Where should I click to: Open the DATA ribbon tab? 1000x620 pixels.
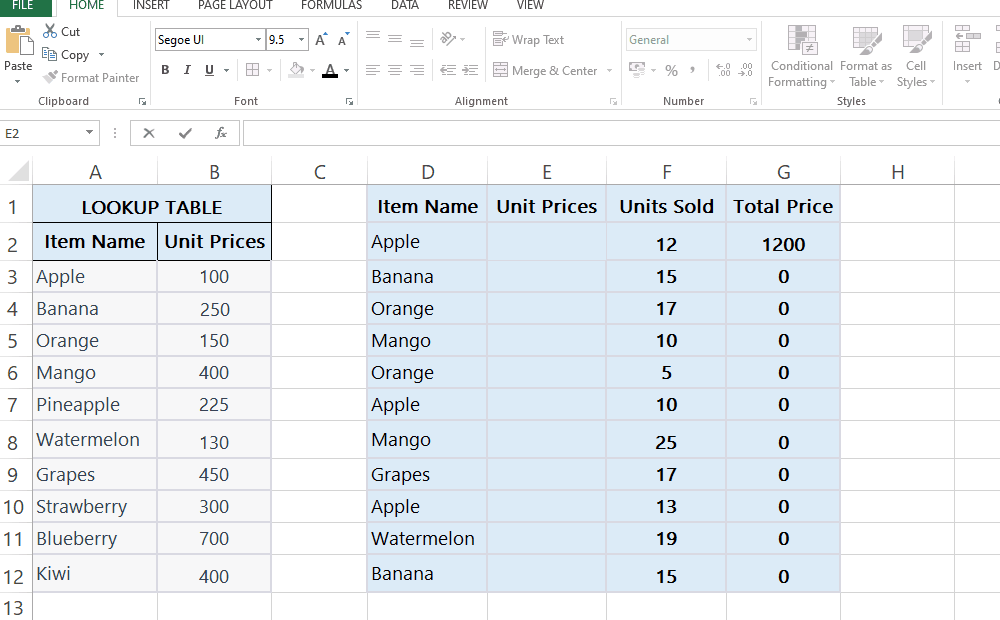pos(405,6)
